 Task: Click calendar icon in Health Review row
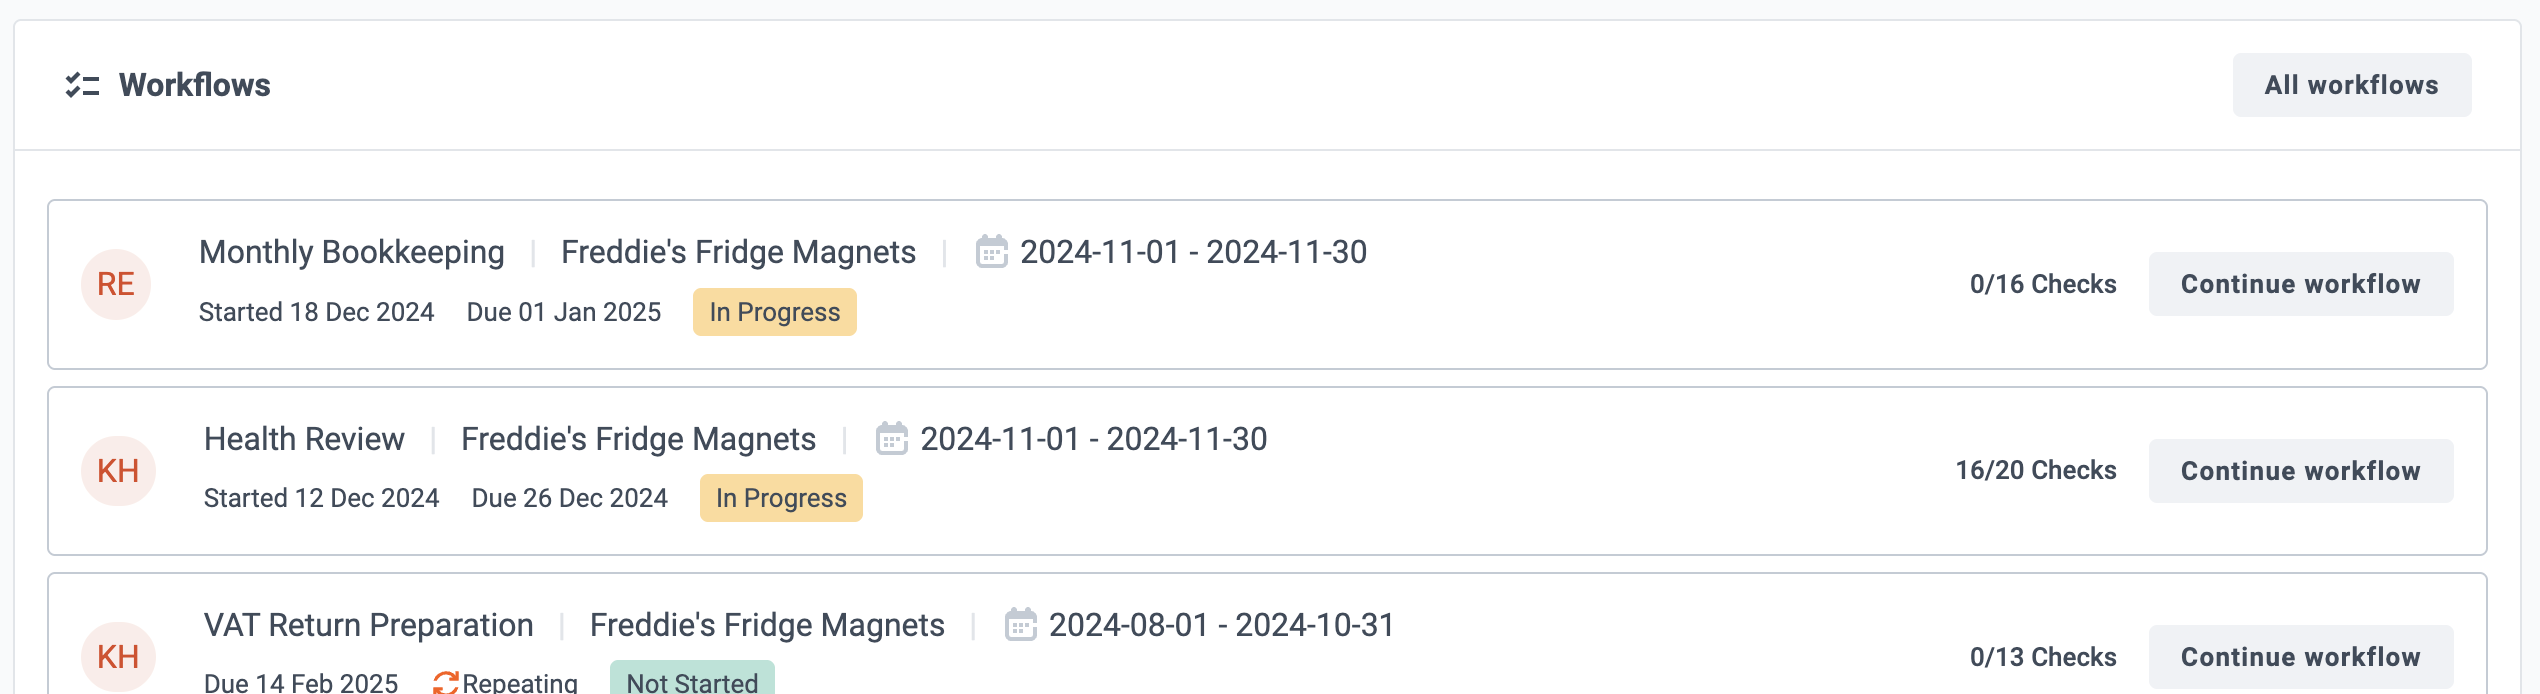(x=891, y=439)
